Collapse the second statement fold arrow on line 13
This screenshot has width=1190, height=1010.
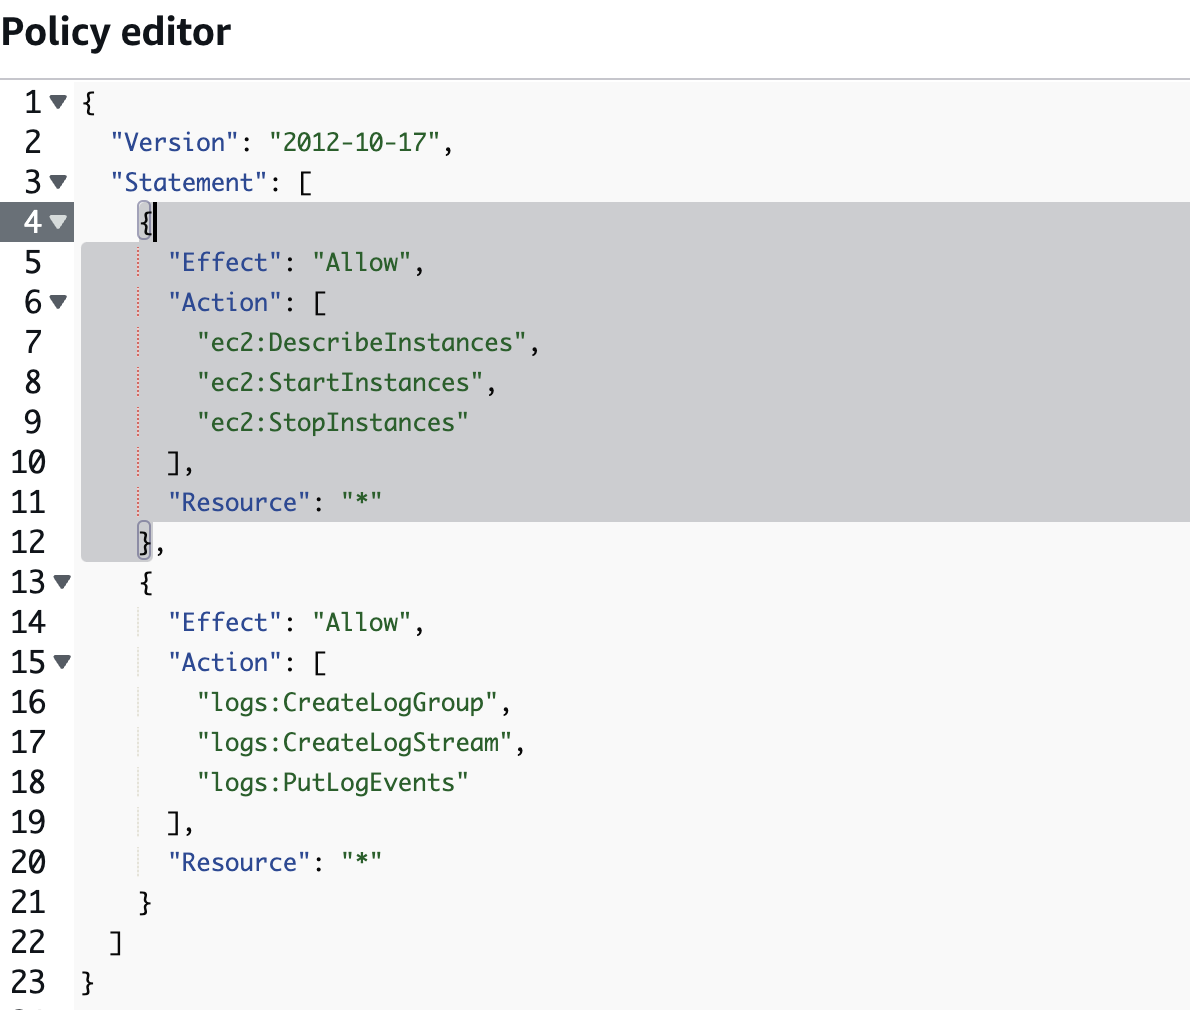(62, 582)
